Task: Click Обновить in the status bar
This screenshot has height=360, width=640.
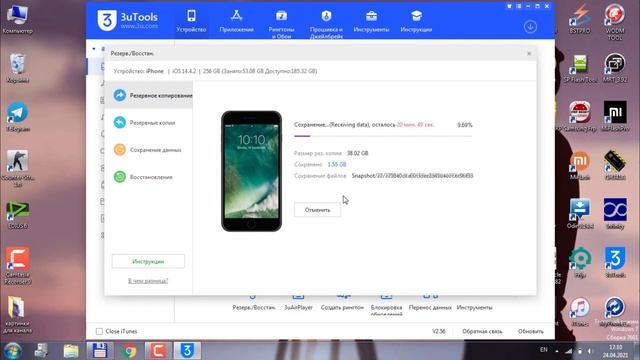Action: coord(531,331)
